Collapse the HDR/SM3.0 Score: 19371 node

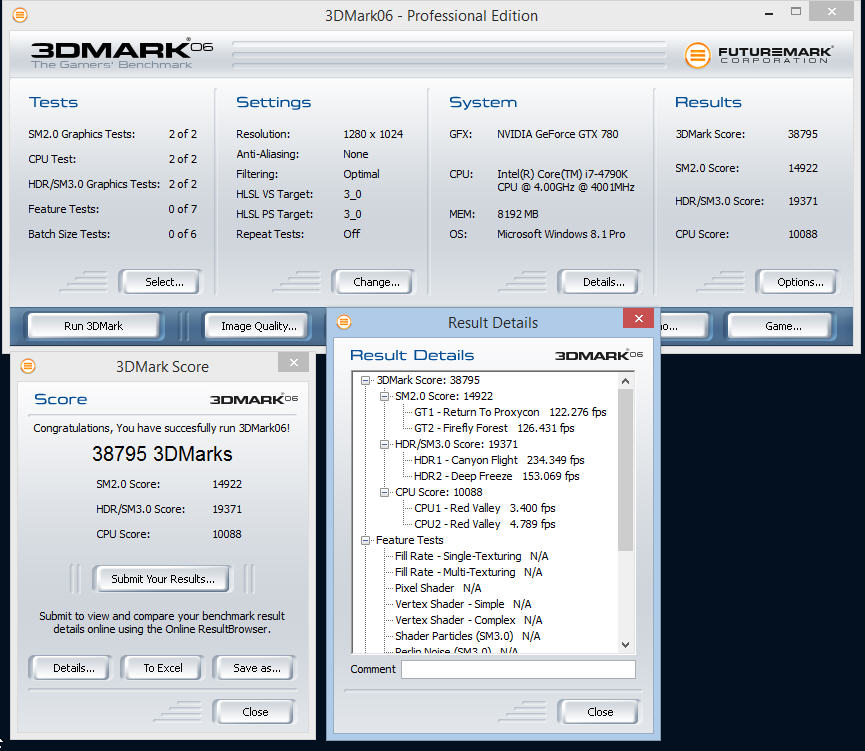[x=384, y=444]
